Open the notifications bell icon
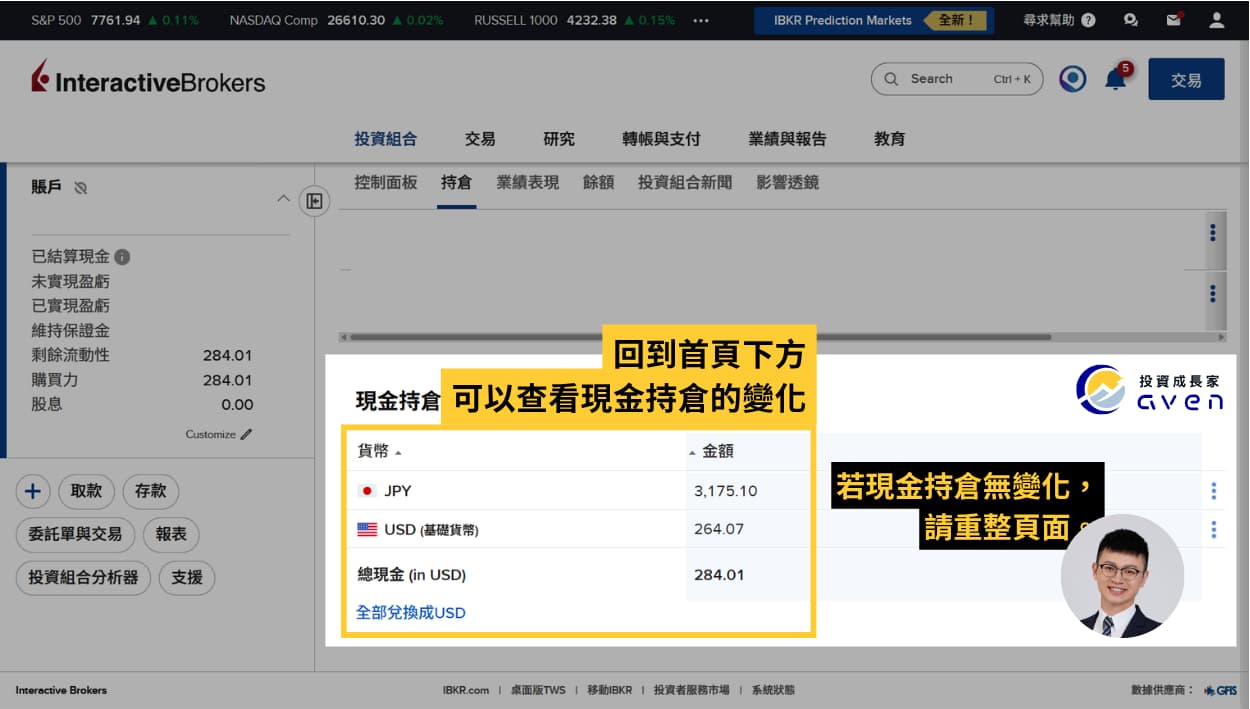 (x=1115, y=80)
